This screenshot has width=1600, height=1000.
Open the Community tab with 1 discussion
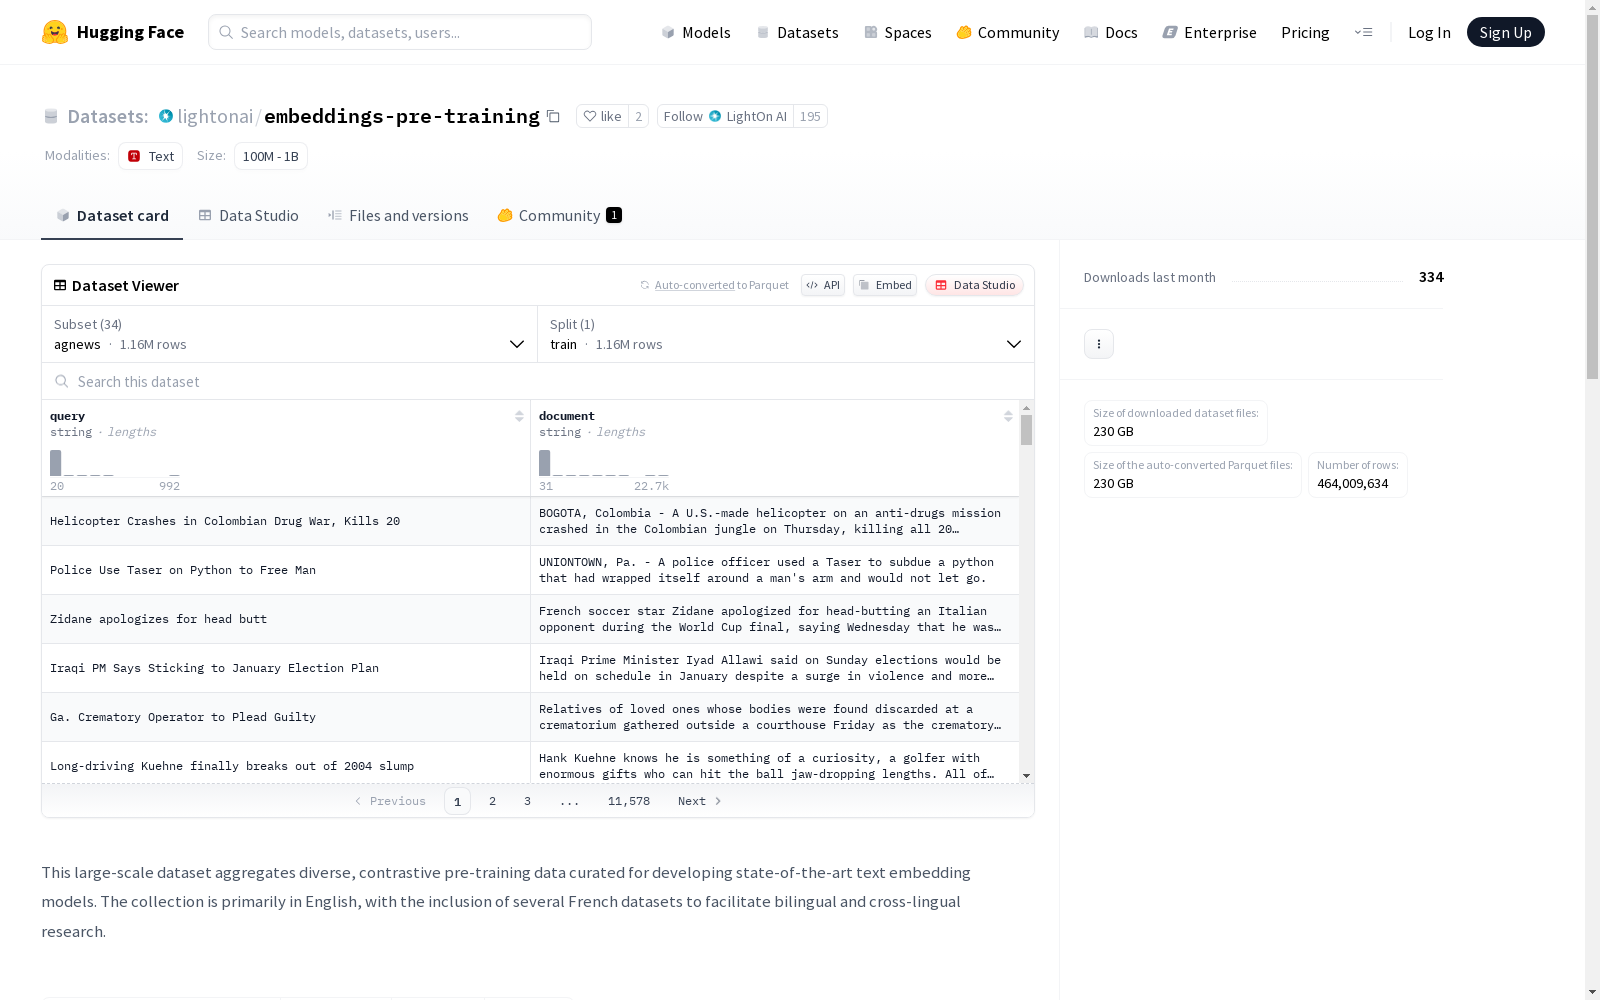[560, 215]
